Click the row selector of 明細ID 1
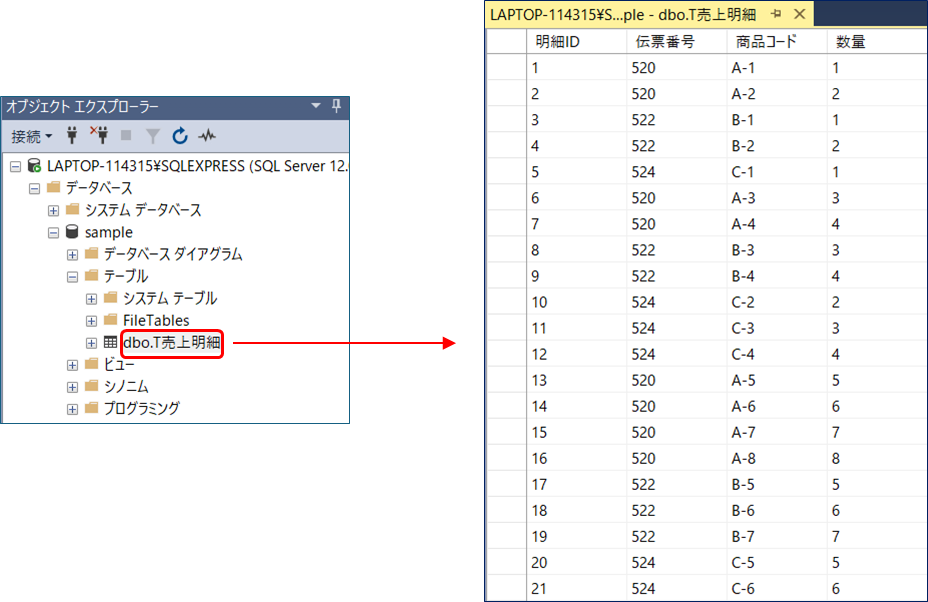This screenshot has width=928, height=602. point(506,67)
